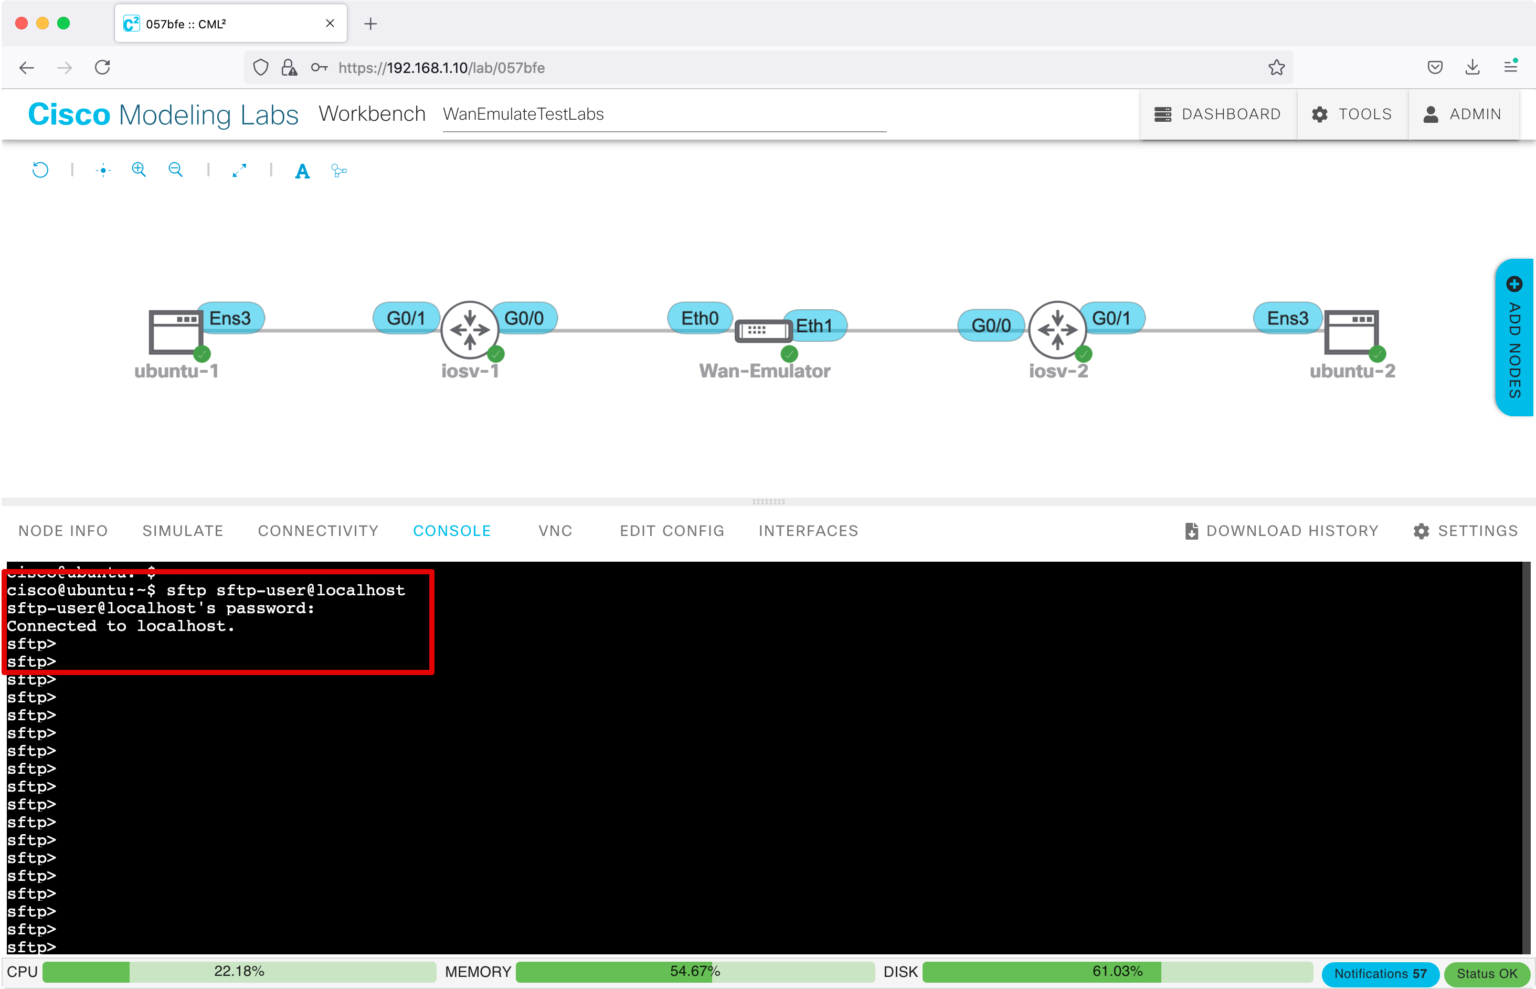Image resolution: width=1536 pixels, height=989 pixels.
Task: Click the Ens3 interface label on ubuntu-1
Action: click(x=230, y=318)
